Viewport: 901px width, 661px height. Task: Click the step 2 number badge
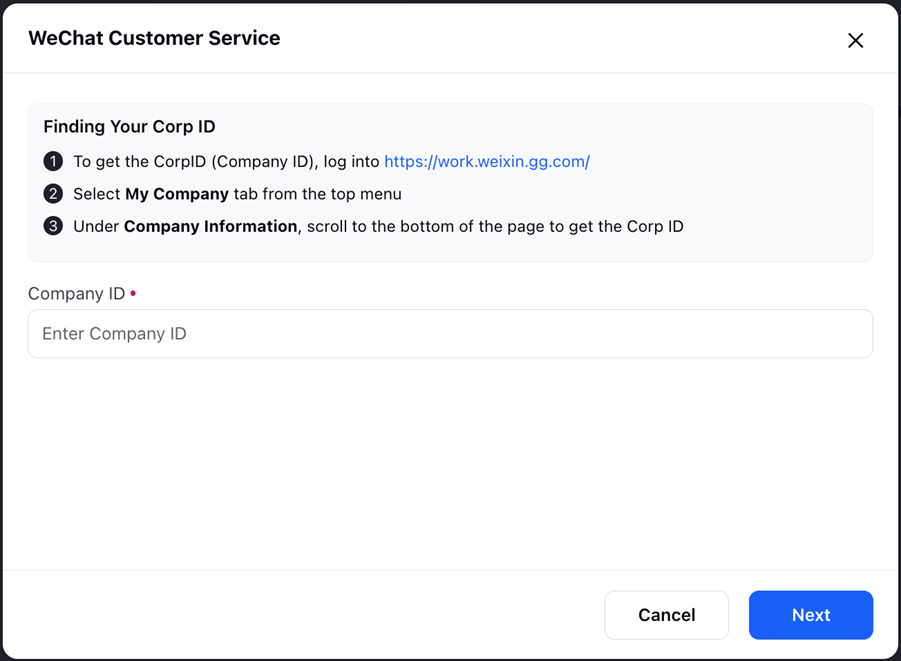(53, 194)
